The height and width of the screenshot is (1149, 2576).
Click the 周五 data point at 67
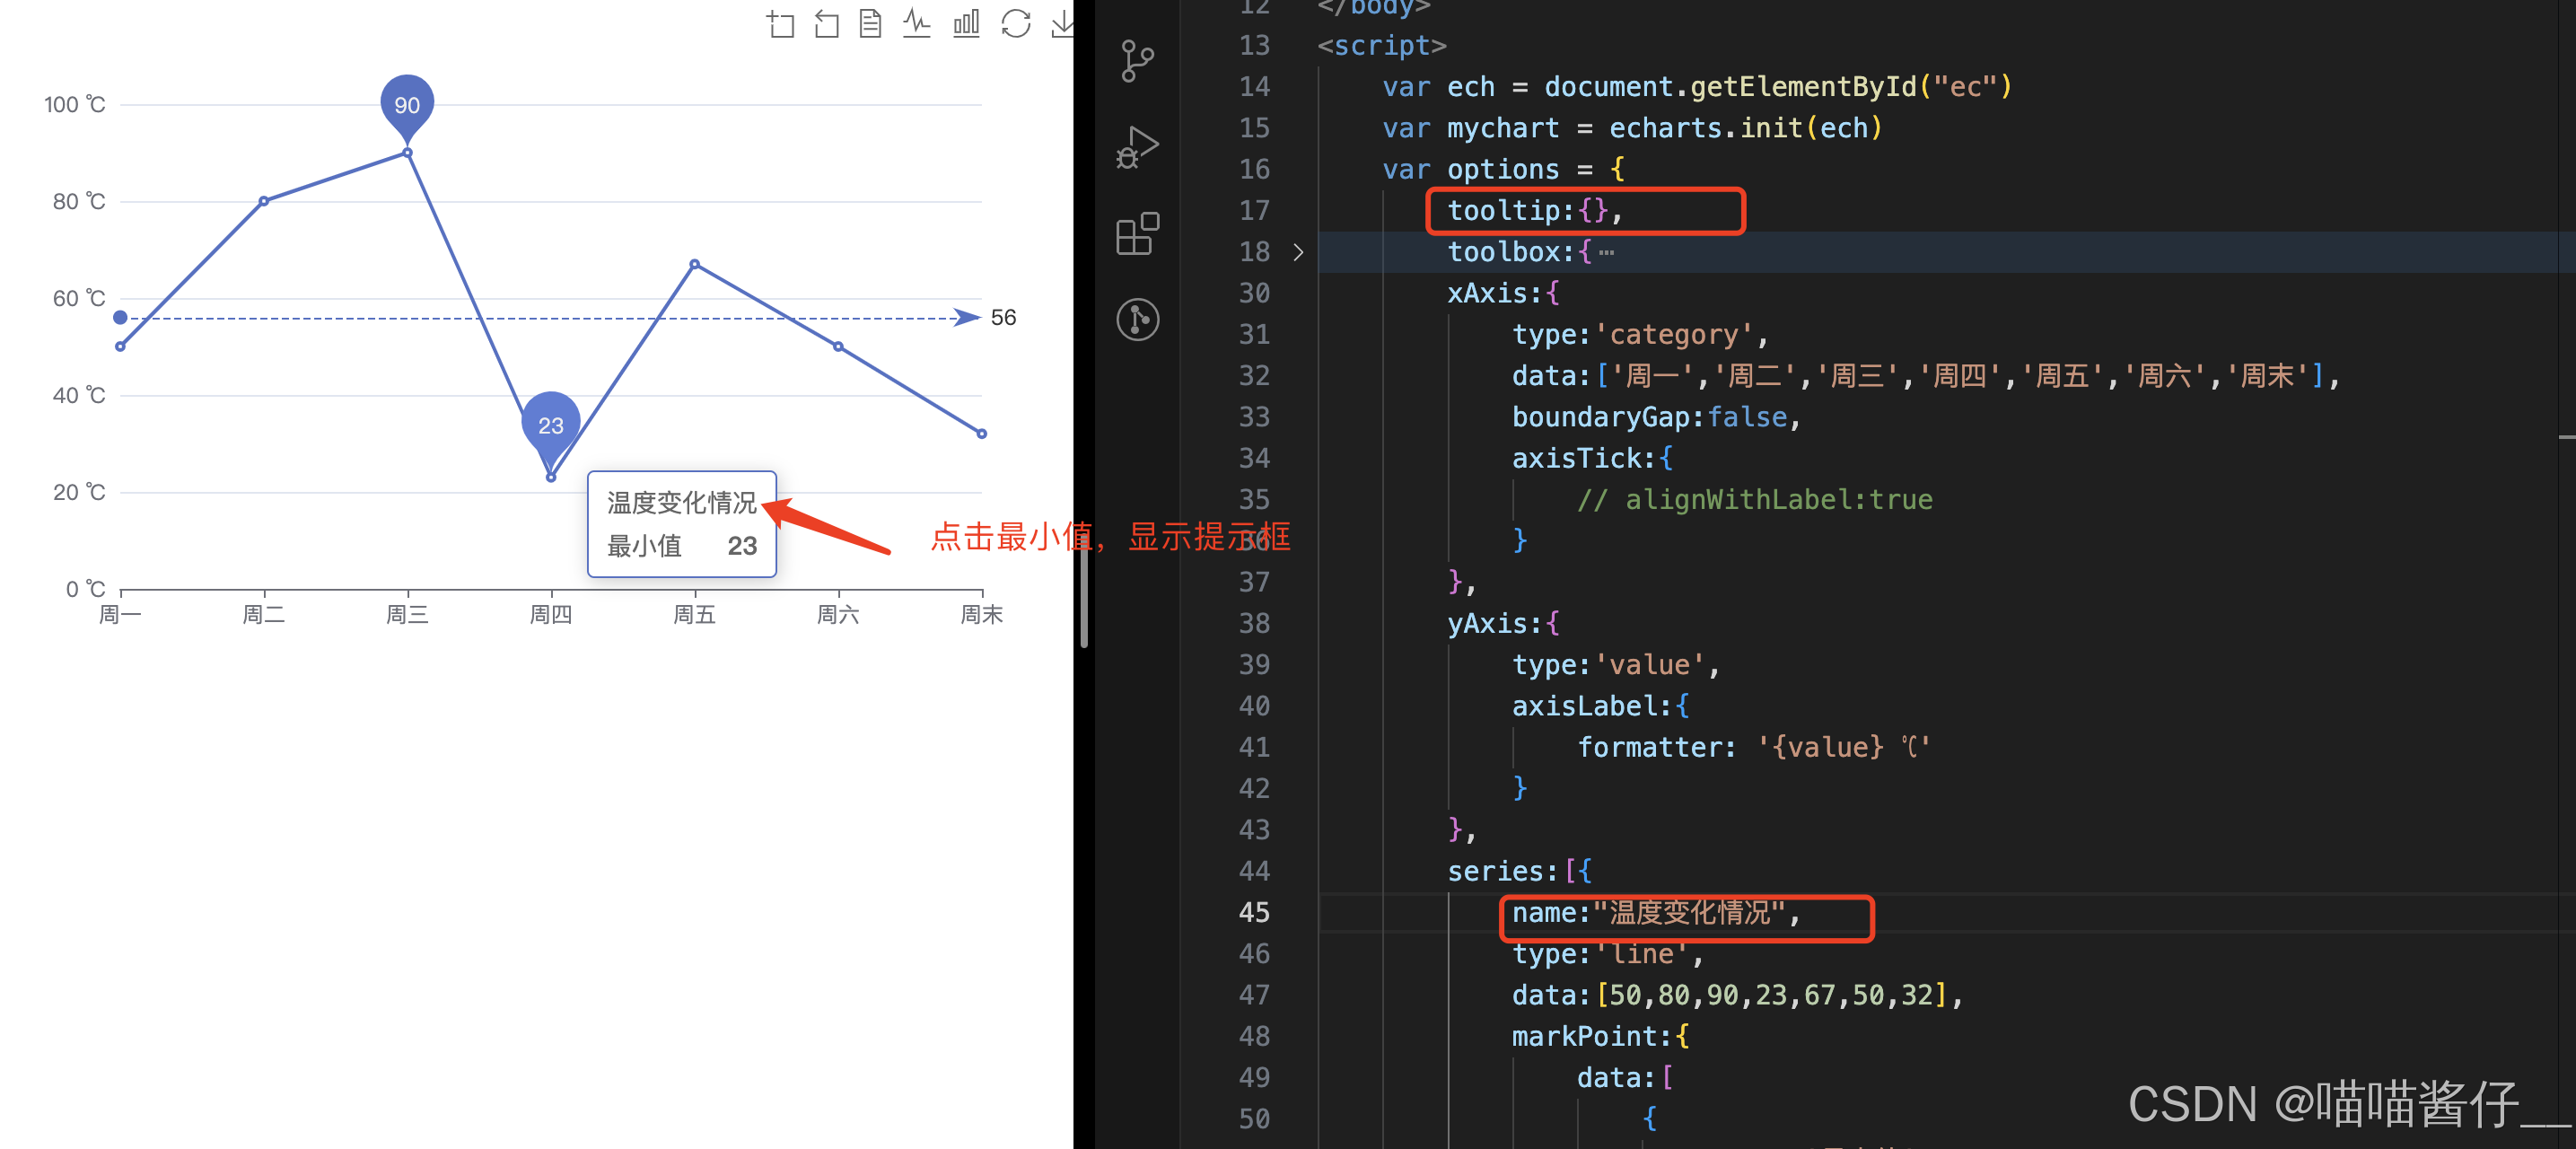695,264
